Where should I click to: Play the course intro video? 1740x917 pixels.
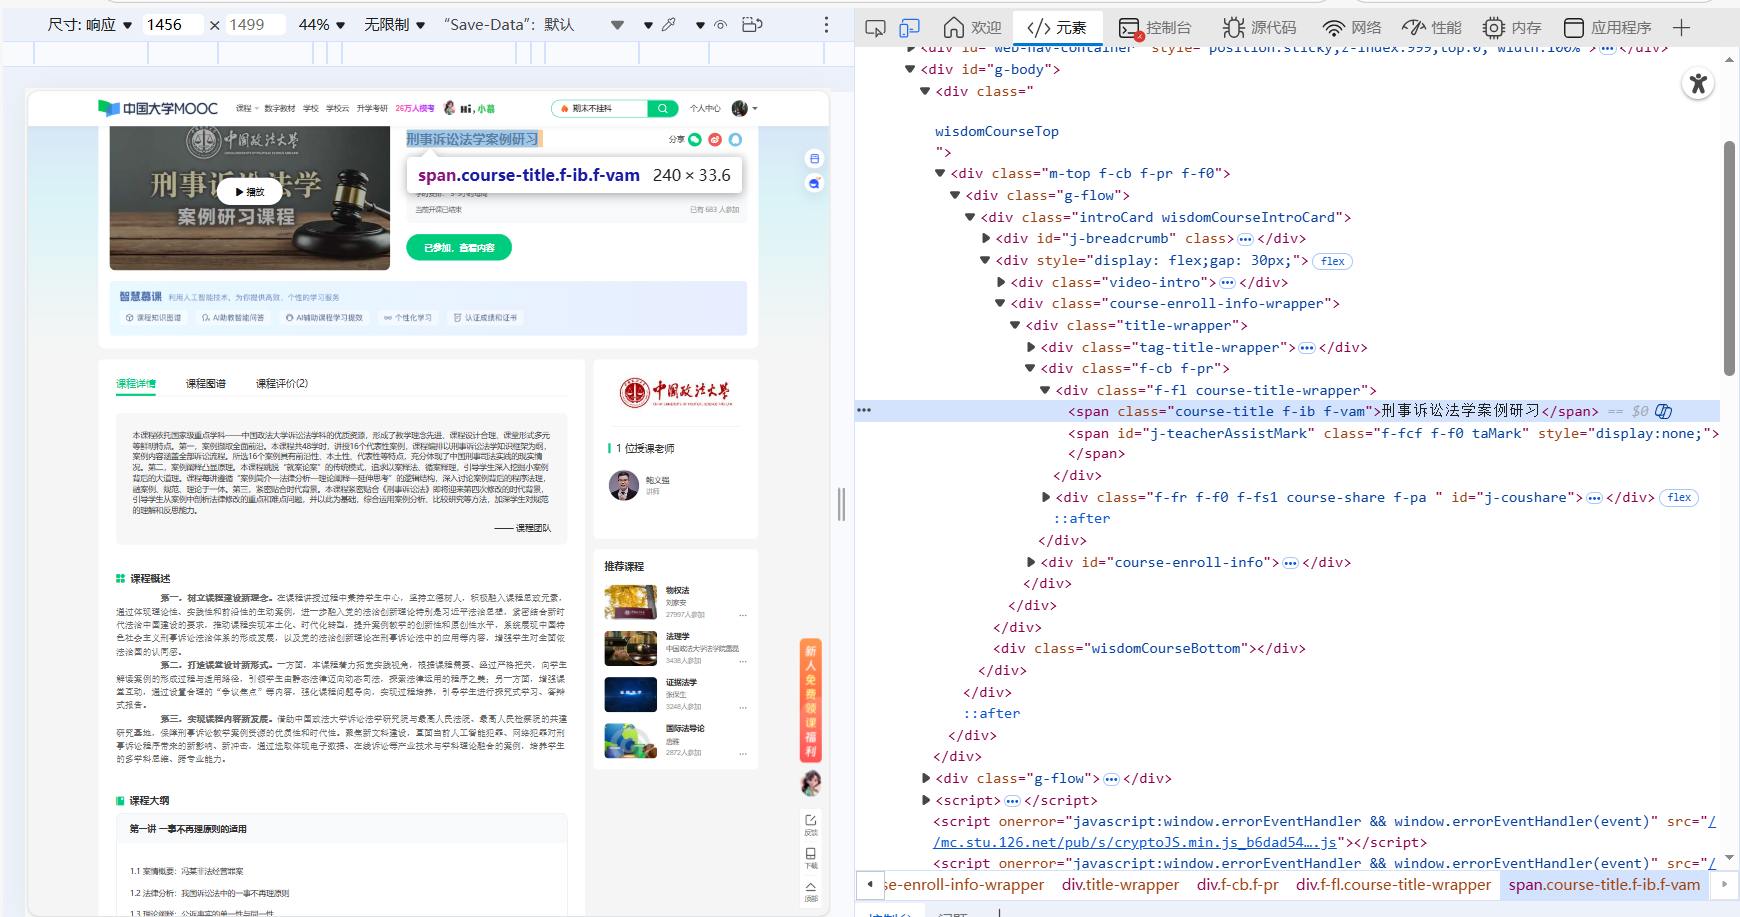(250, 191)
